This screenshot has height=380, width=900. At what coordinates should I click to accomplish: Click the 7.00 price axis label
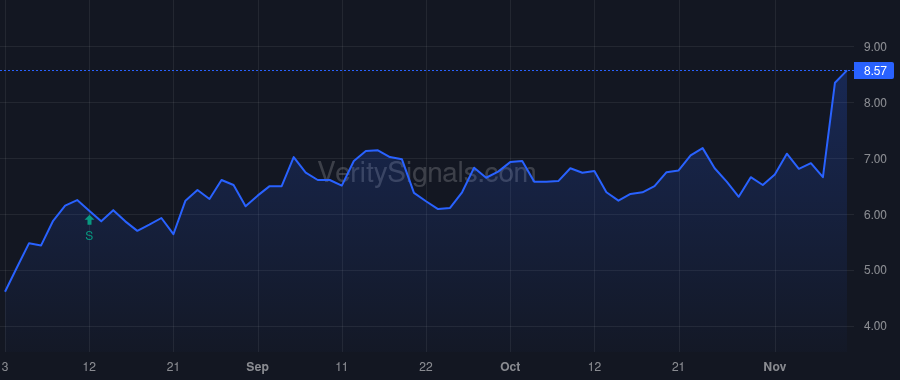tap(875, 158)
